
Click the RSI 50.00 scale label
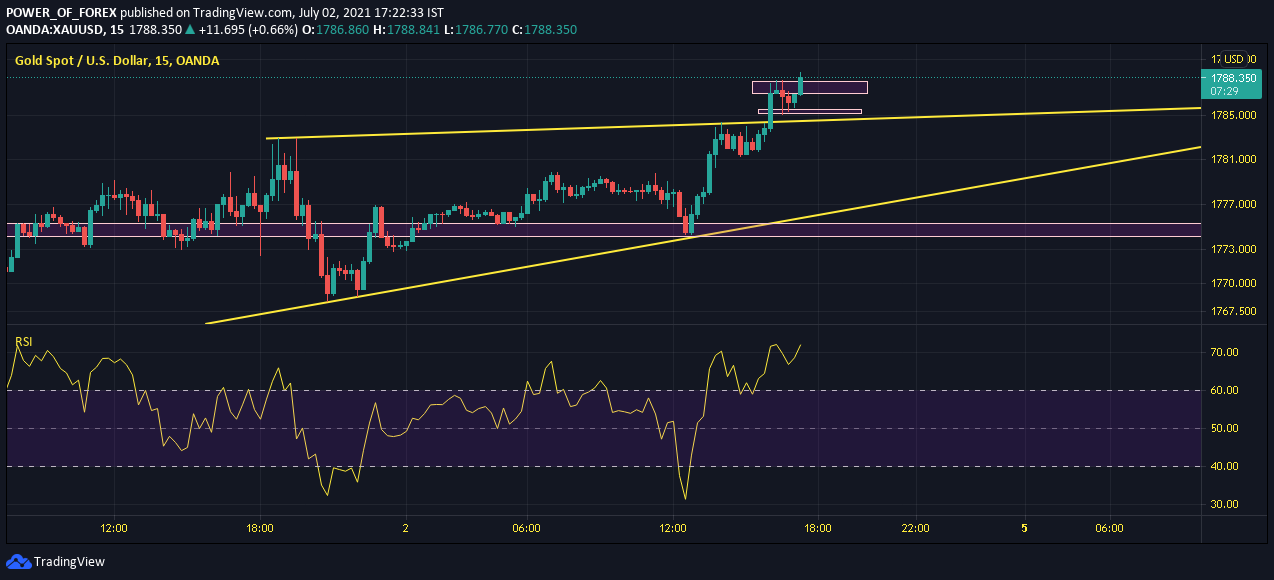1225,428
